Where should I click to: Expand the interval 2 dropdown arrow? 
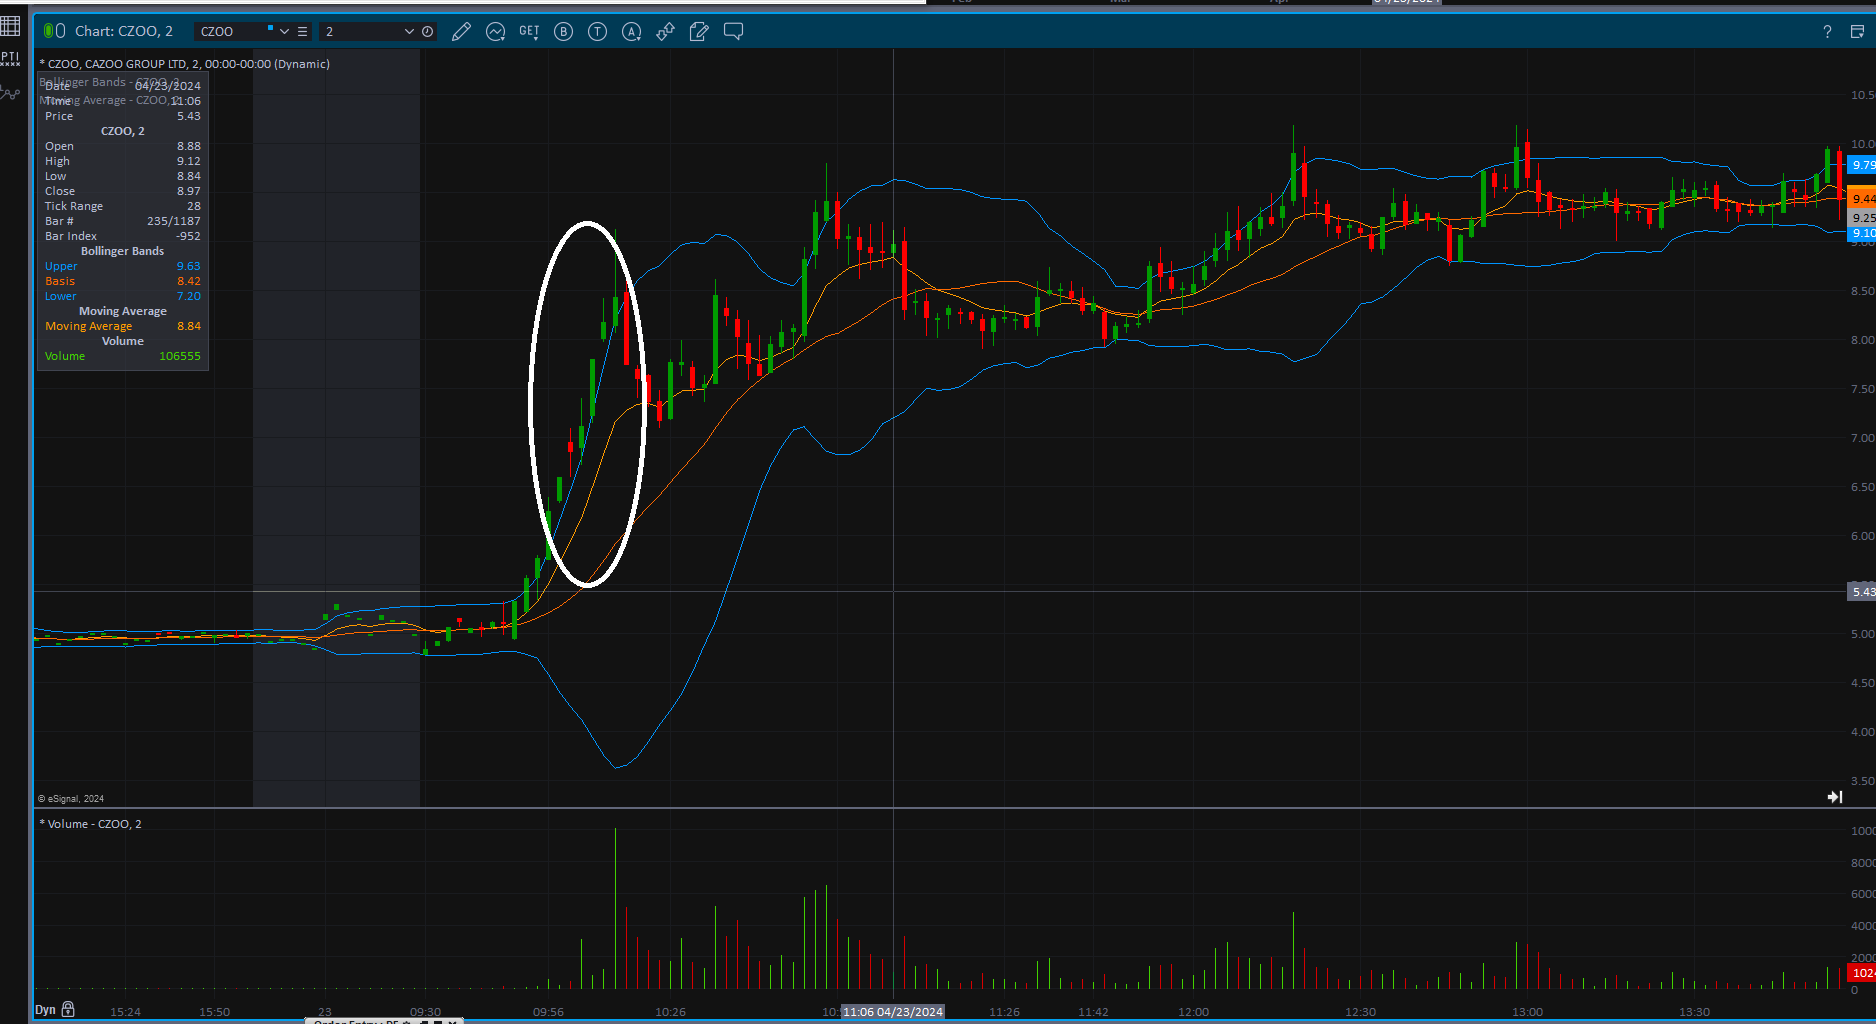click(408, 32)
